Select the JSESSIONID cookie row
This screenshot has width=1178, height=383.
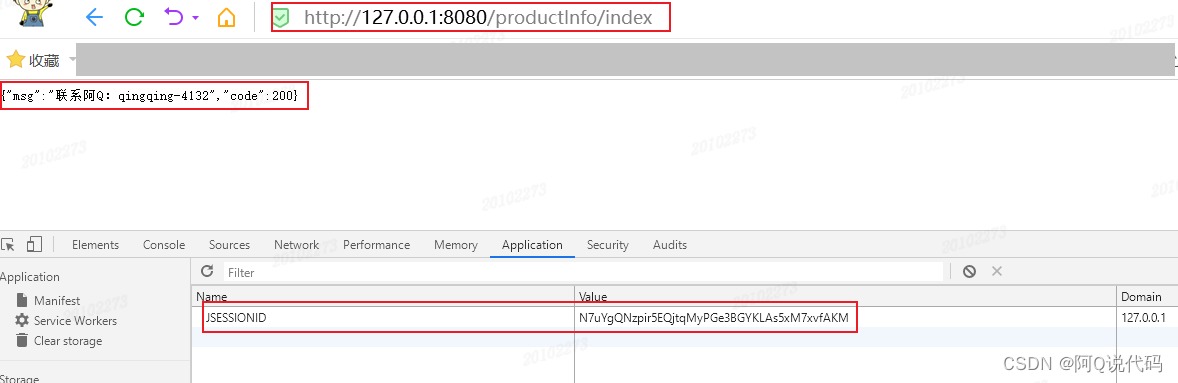pyautogui.click(x=684, y=318)
